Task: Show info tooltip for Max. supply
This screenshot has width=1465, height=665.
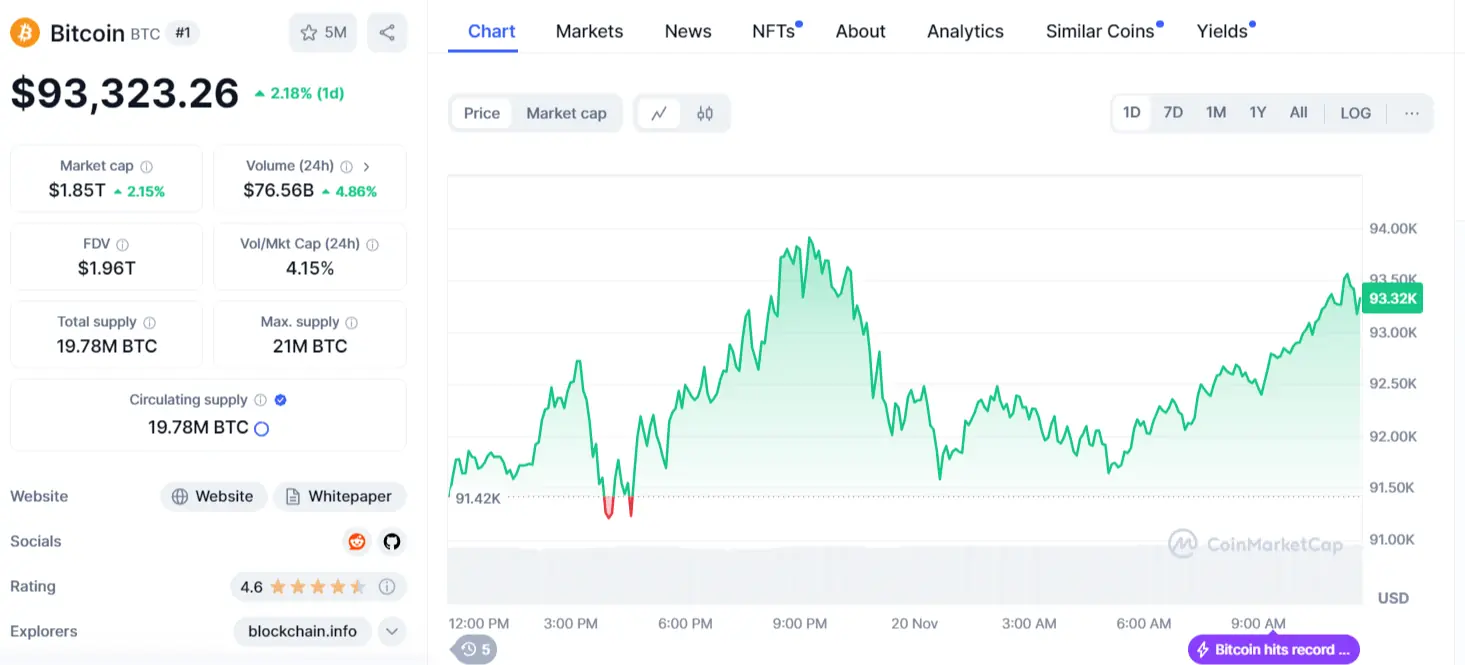Action: click(351, 323)
